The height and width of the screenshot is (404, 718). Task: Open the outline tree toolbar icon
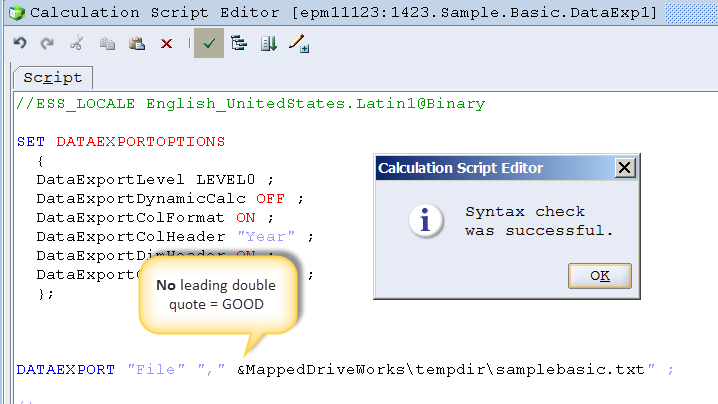[239, 43]
